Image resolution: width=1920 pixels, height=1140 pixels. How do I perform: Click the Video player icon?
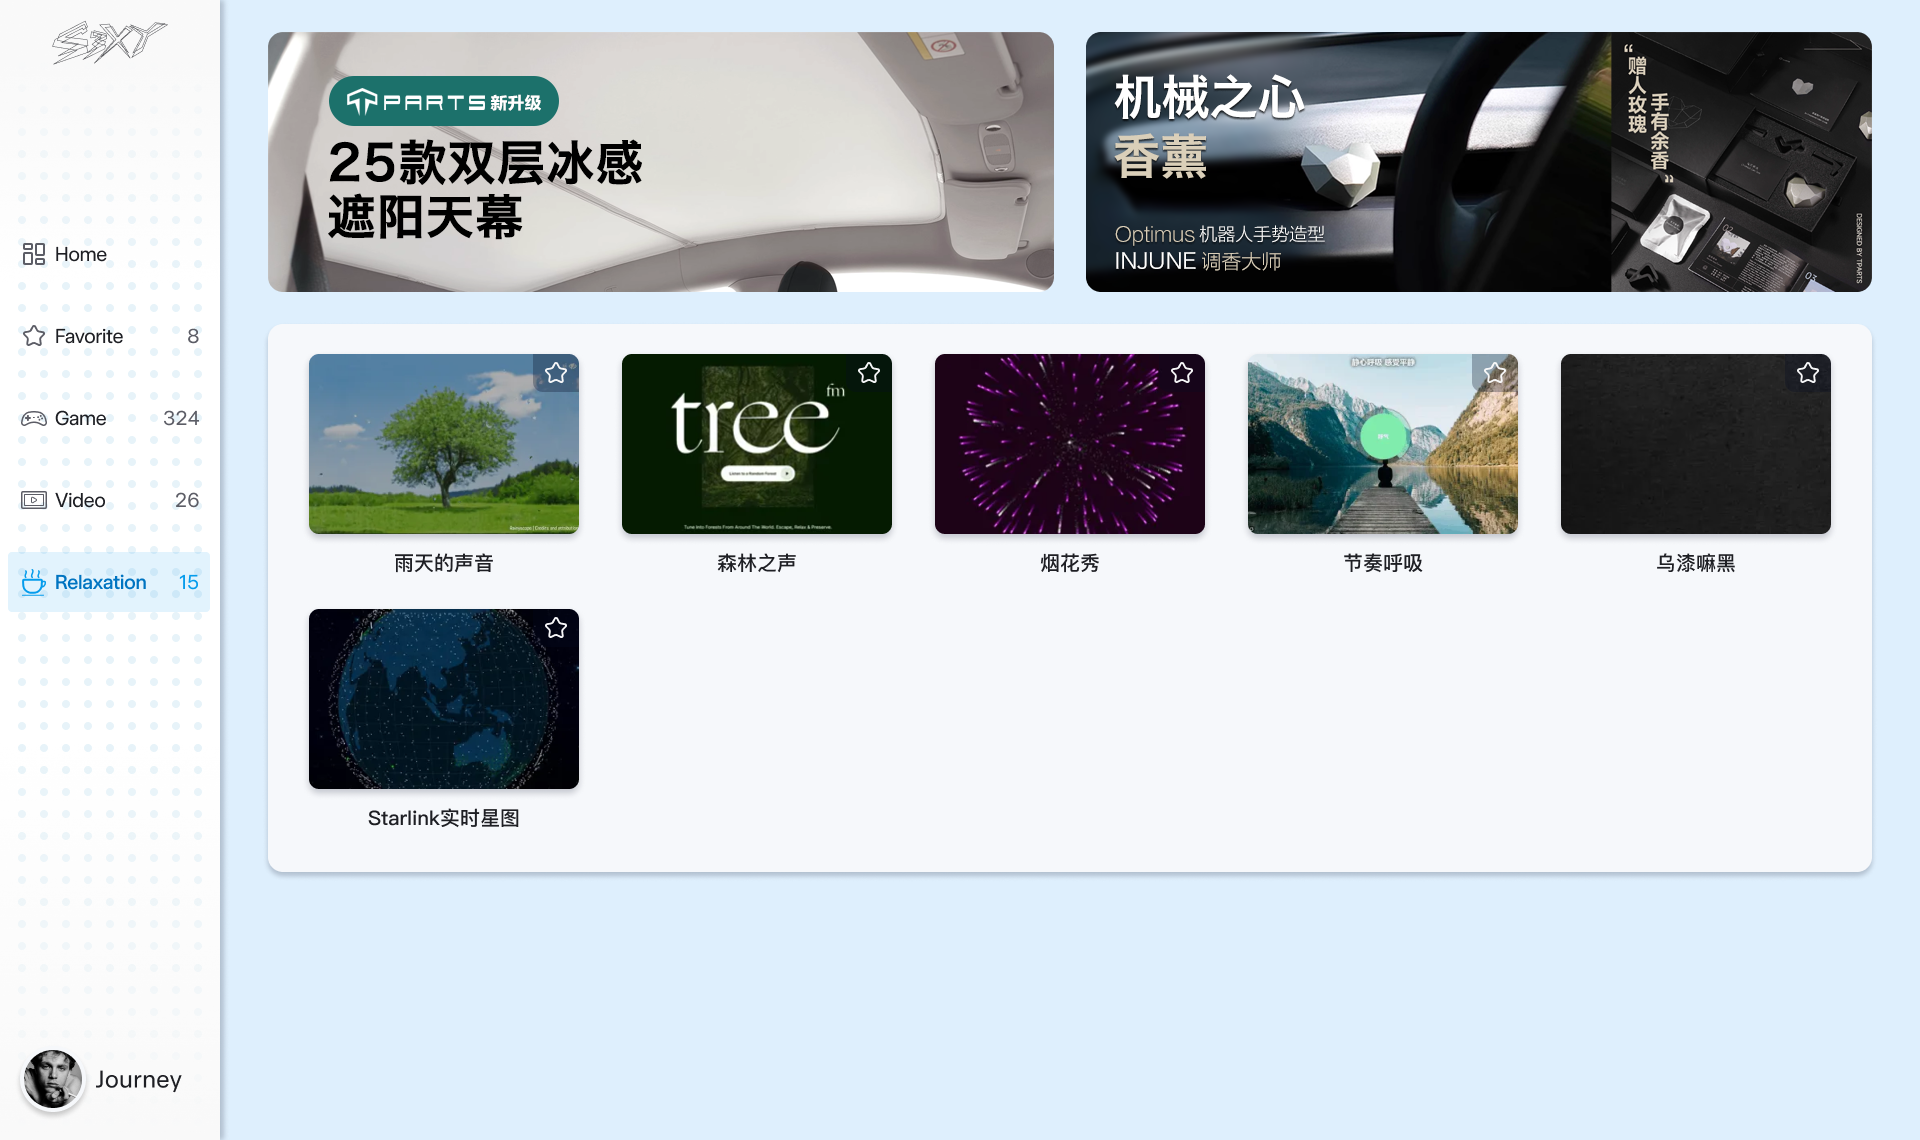[x=34, y=500]
